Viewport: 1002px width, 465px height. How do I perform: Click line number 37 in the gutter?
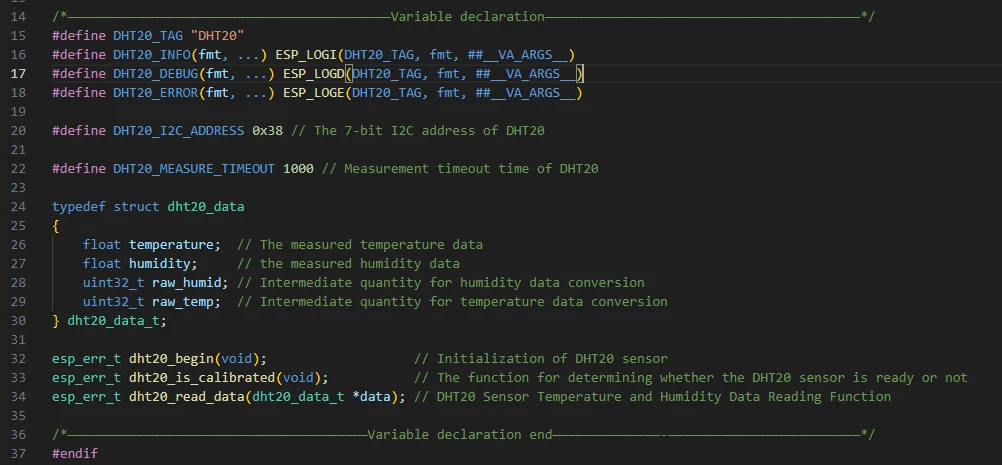[x=19, y=454]
